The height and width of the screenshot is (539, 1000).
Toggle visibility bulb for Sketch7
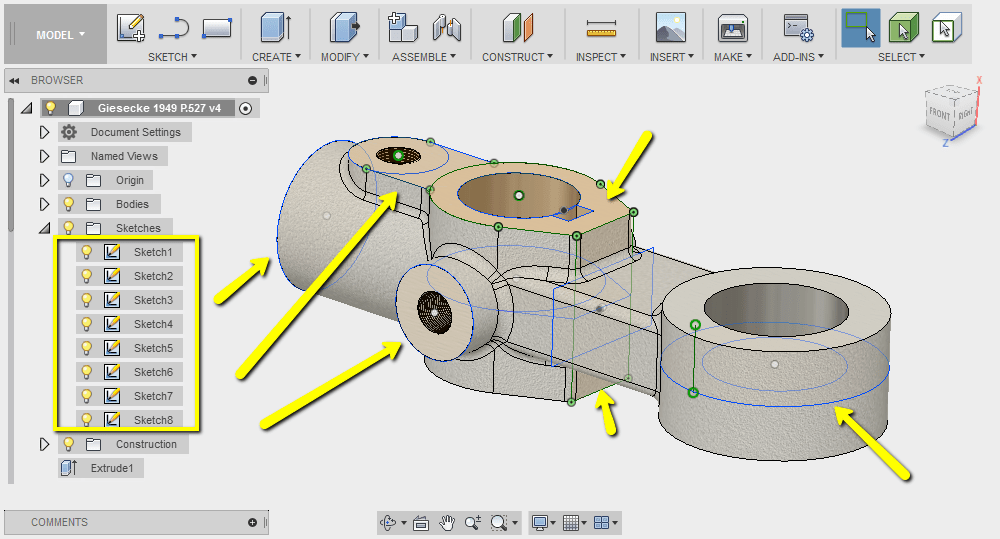tap(87, 396)
